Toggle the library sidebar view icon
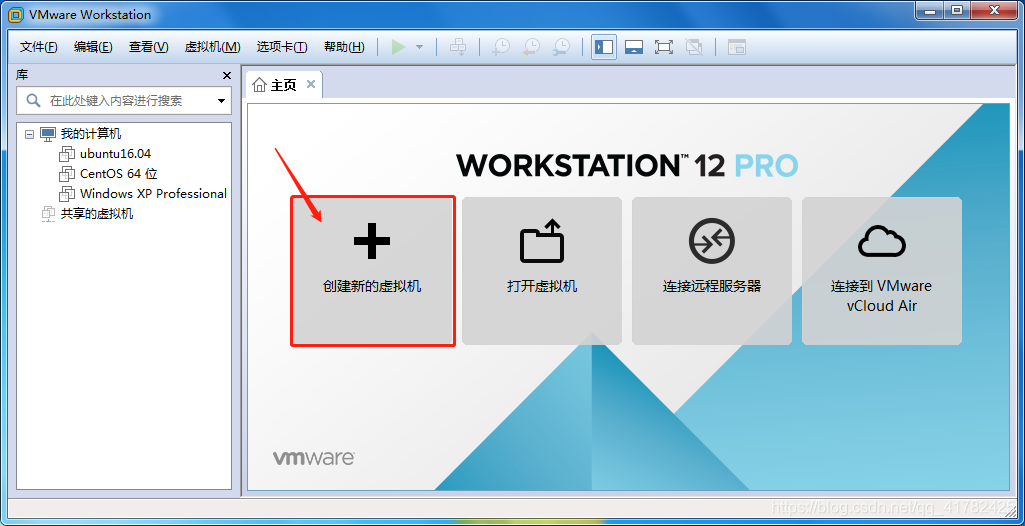This screenshot has height=526, width=1025. (x=604, y=47)
